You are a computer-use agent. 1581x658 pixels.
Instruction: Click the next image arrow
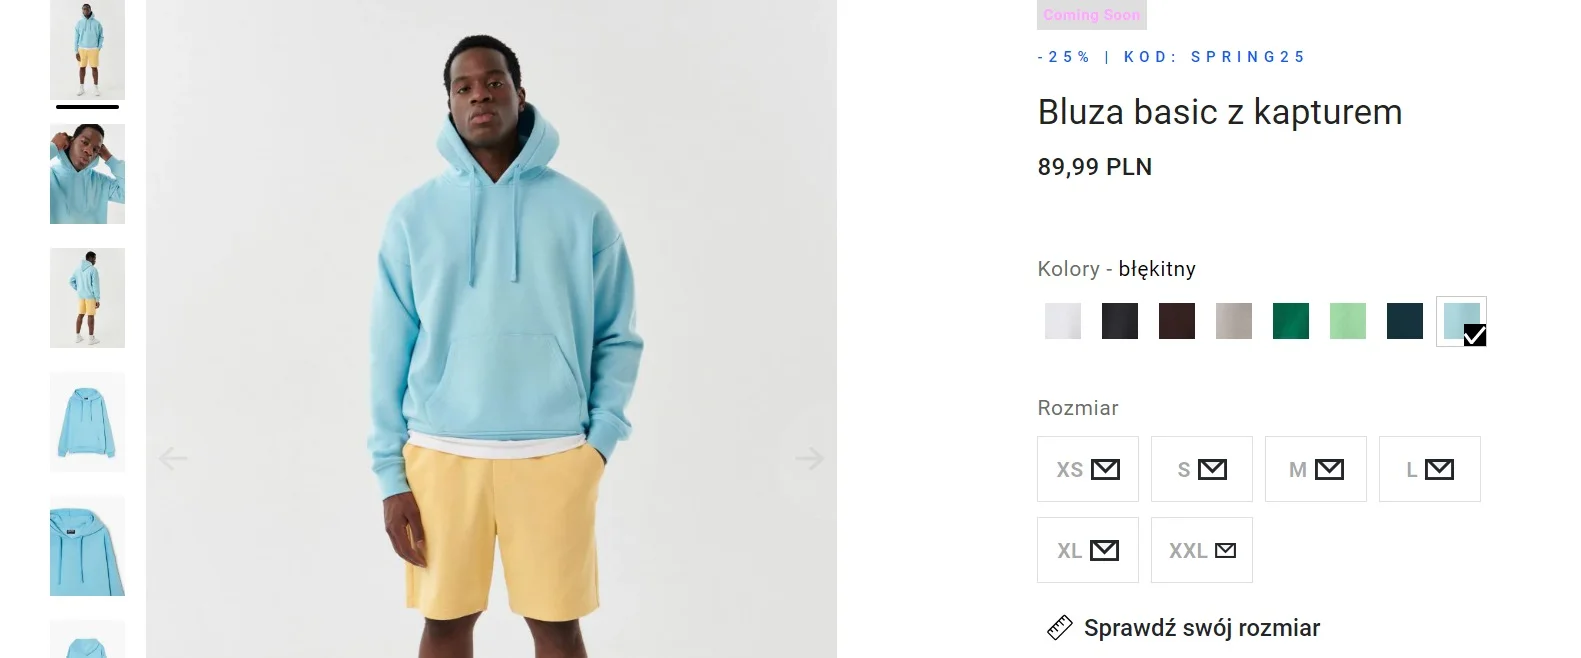pos(809,458)
